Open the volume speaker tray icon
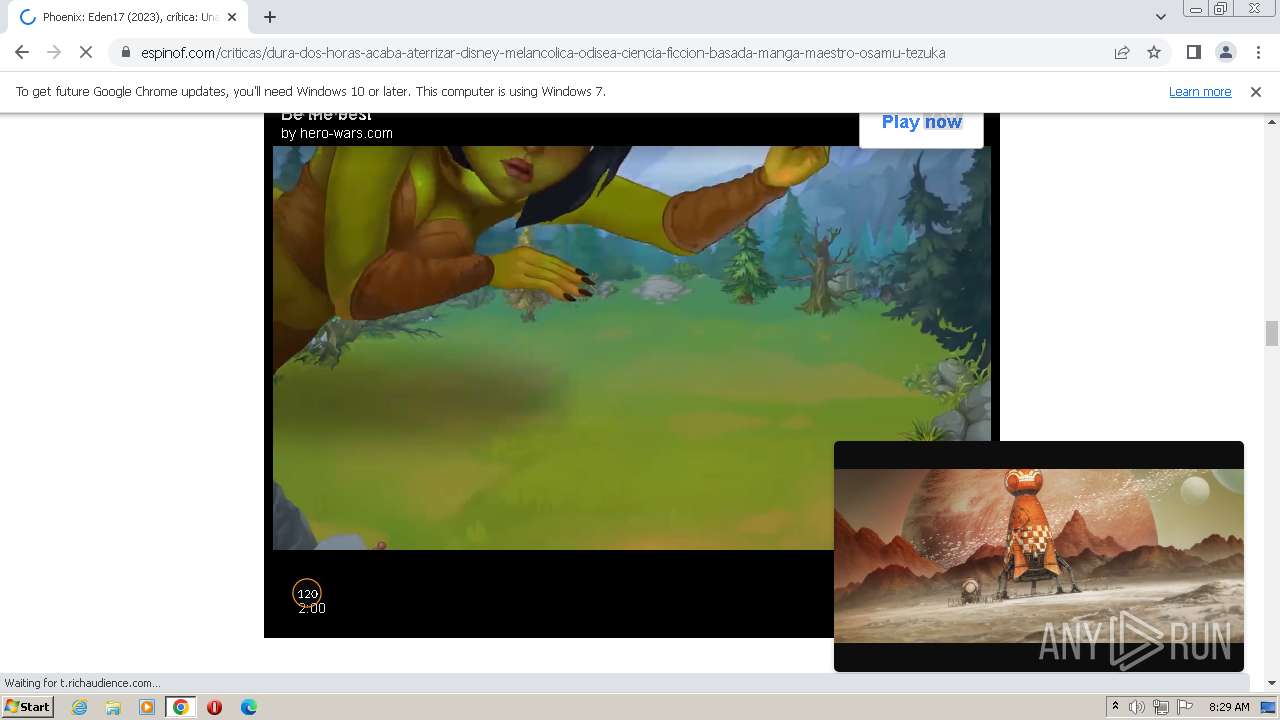1280x720 pixels. pyautogui.click(x=1137, y=707)
